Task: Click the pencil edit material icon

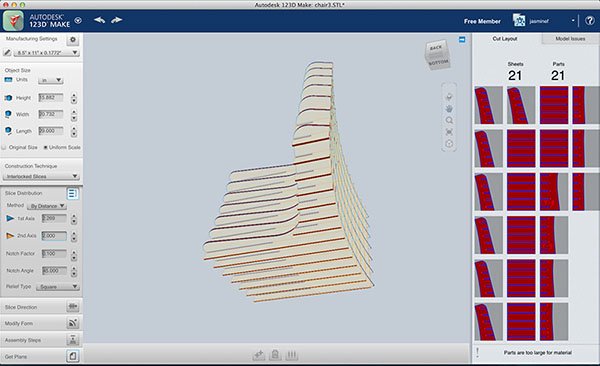Action: (x=7, y=52)
